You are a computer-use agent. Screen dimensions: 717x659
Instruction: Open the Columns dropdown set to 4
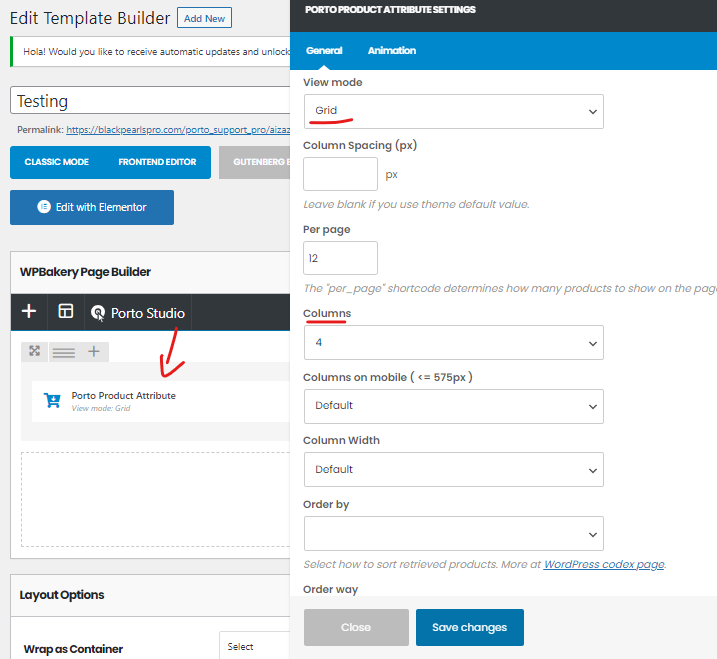454,343
